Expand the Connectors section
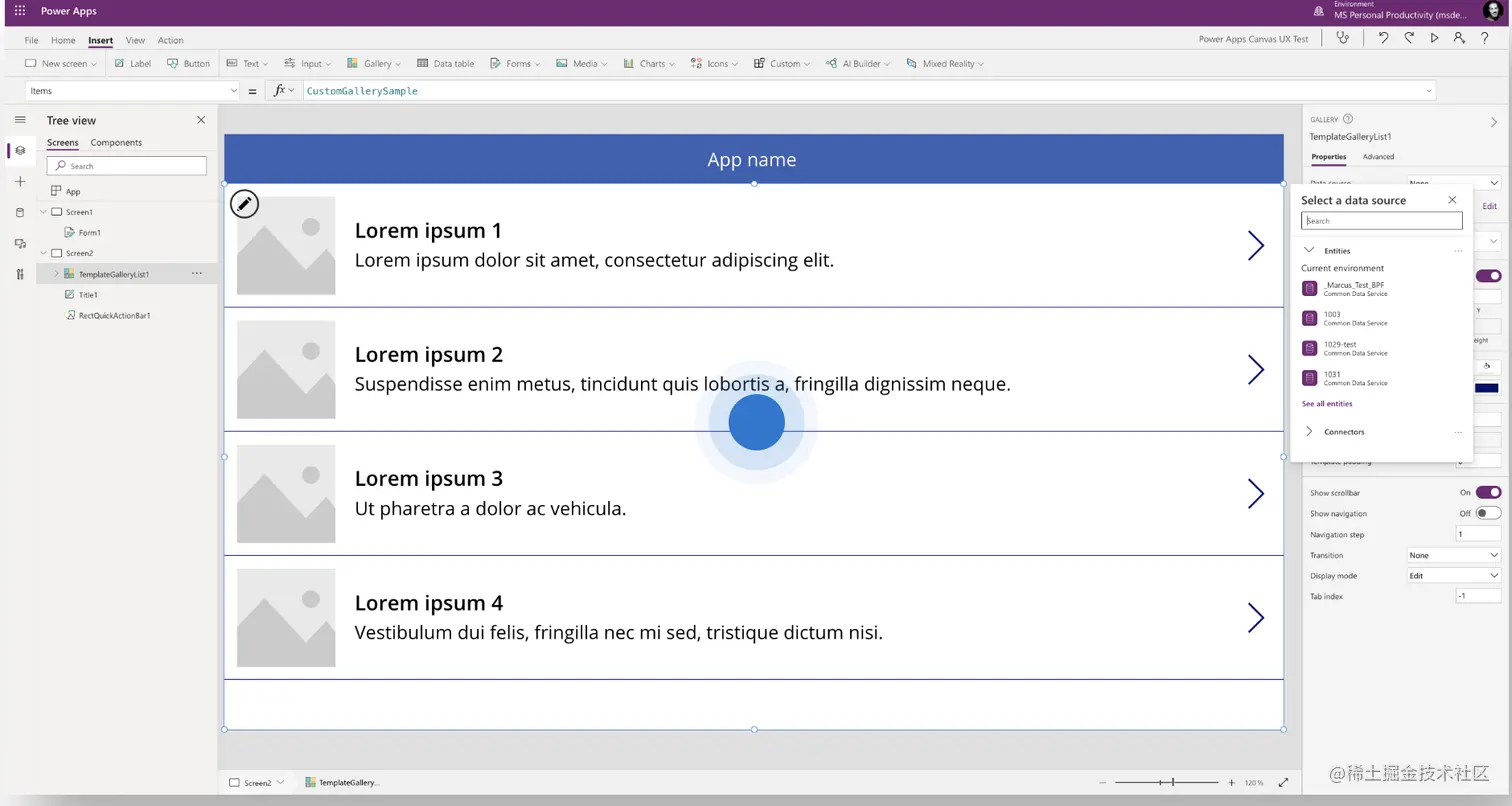1512x806 pixels. tap(1309, 431)
